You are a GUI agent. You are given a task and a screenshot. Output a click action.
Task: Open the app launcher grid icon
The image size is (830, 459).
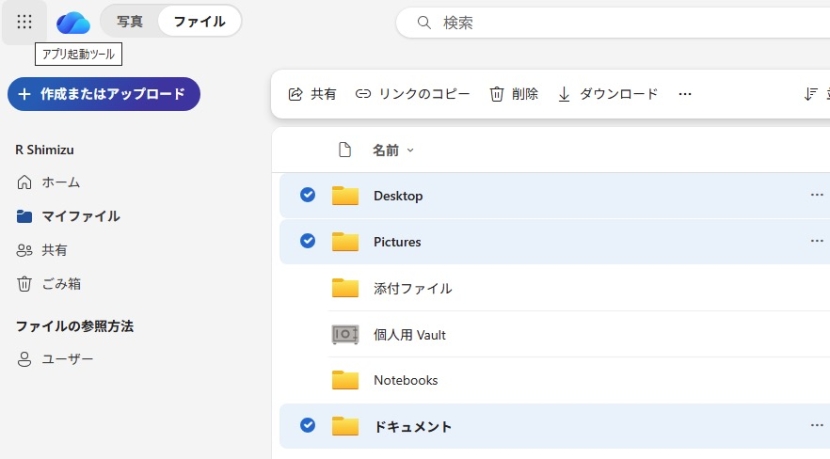24,22
